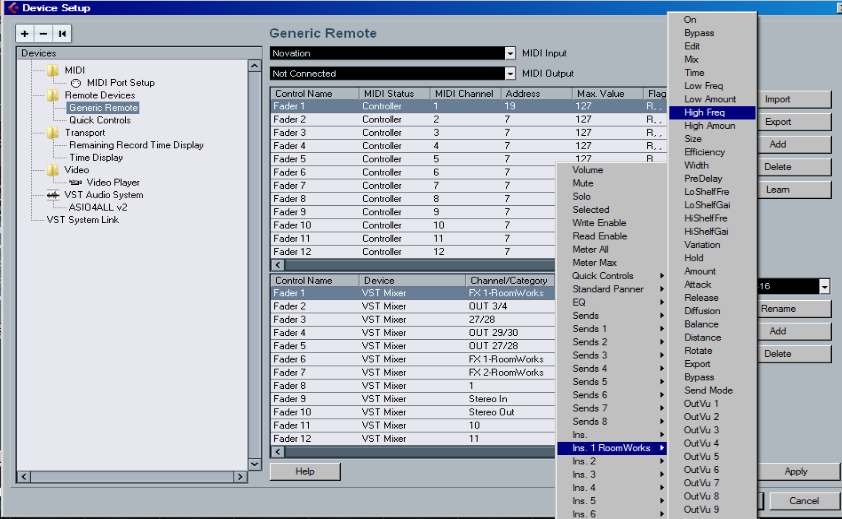
Task: Click the Help button
Action: coord(305,471)
